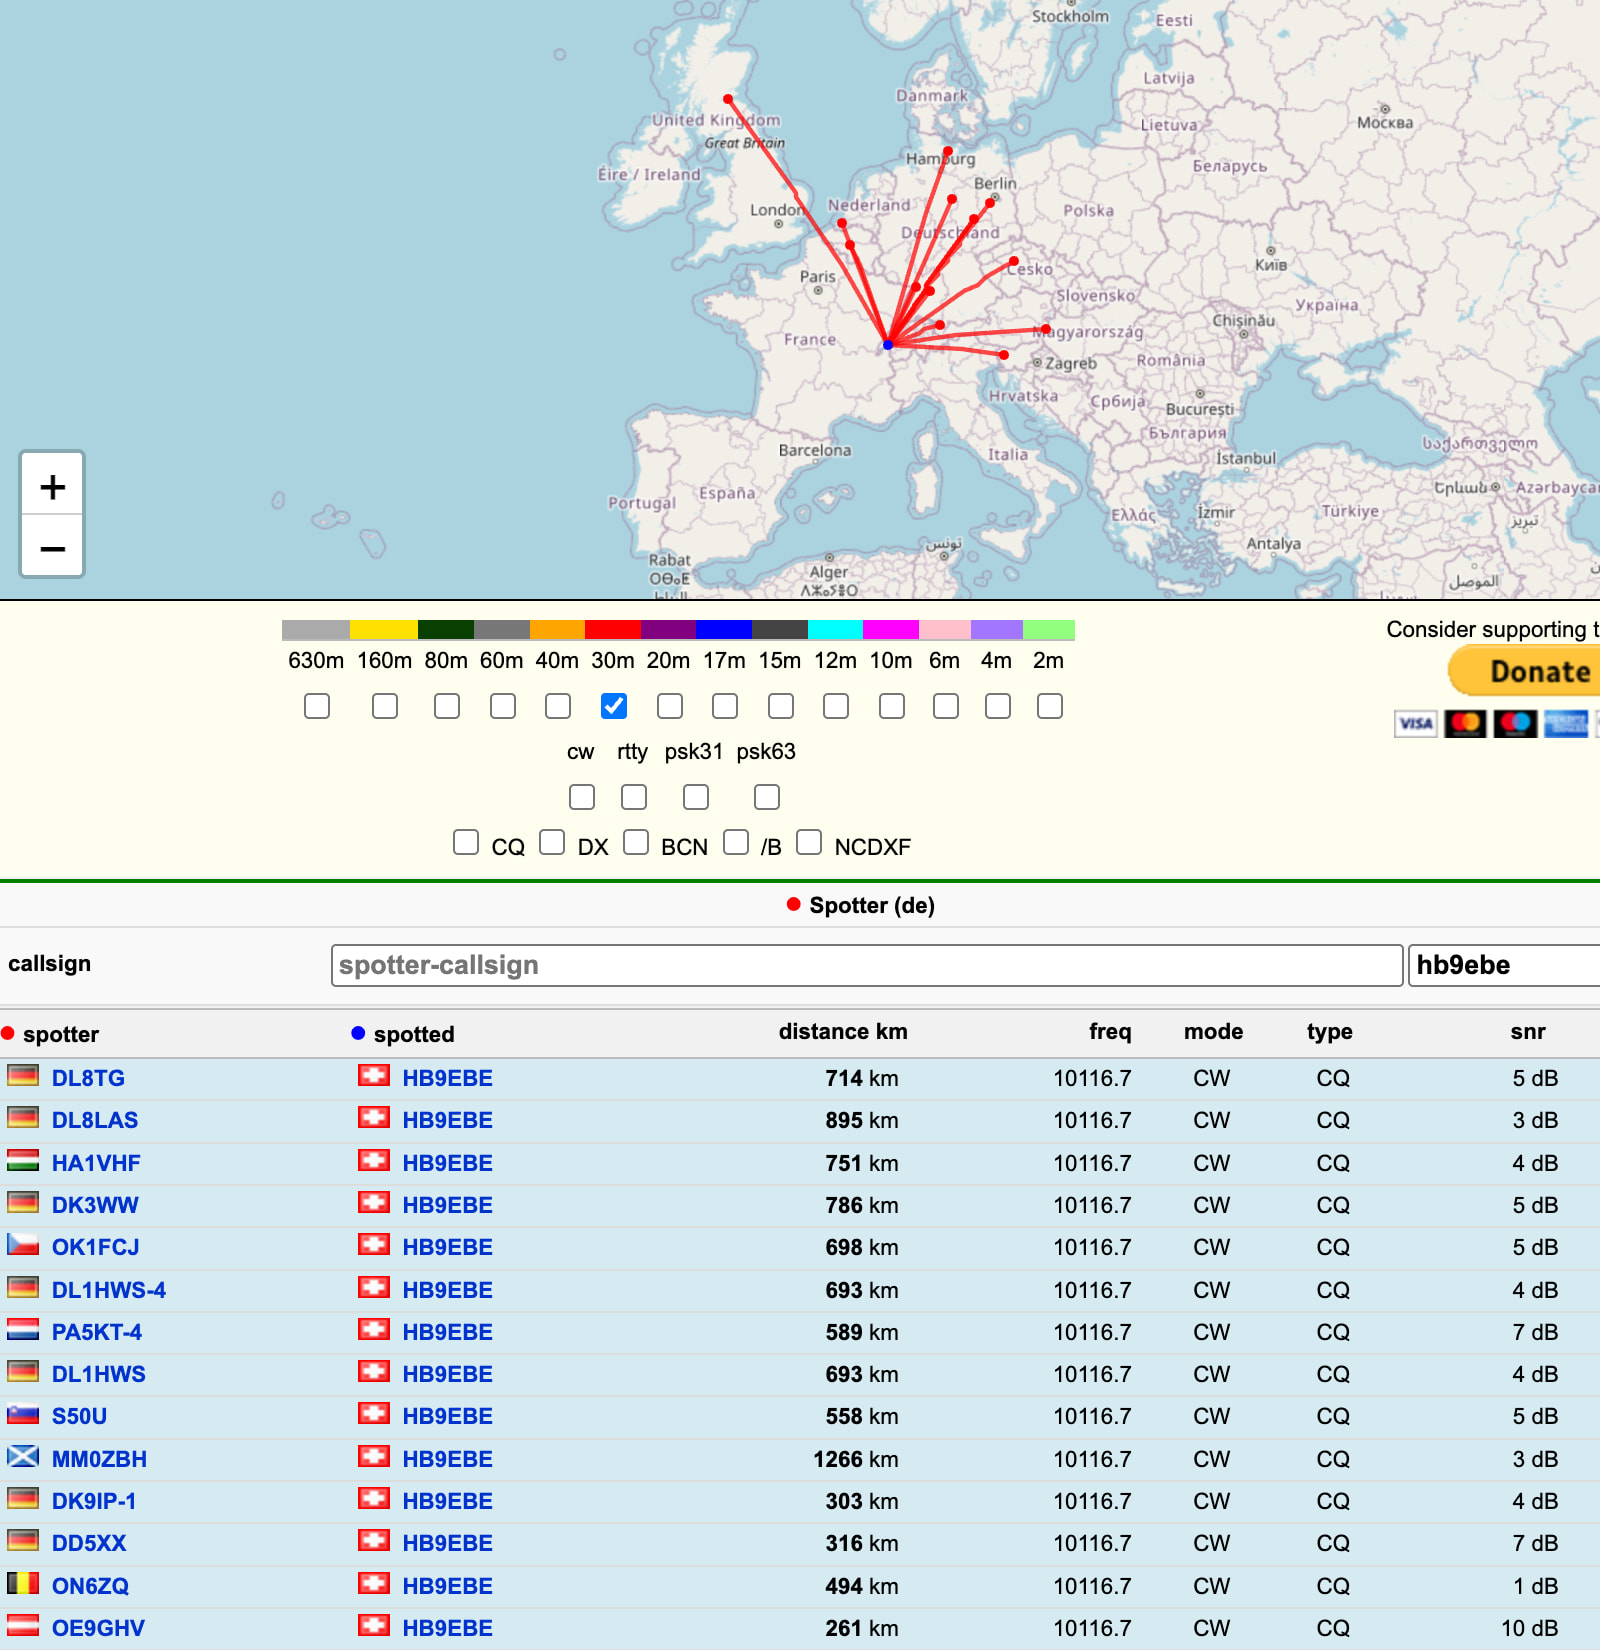Check the cw mode checkbox
1600x1650 pixels.
(x=582, y=797)
